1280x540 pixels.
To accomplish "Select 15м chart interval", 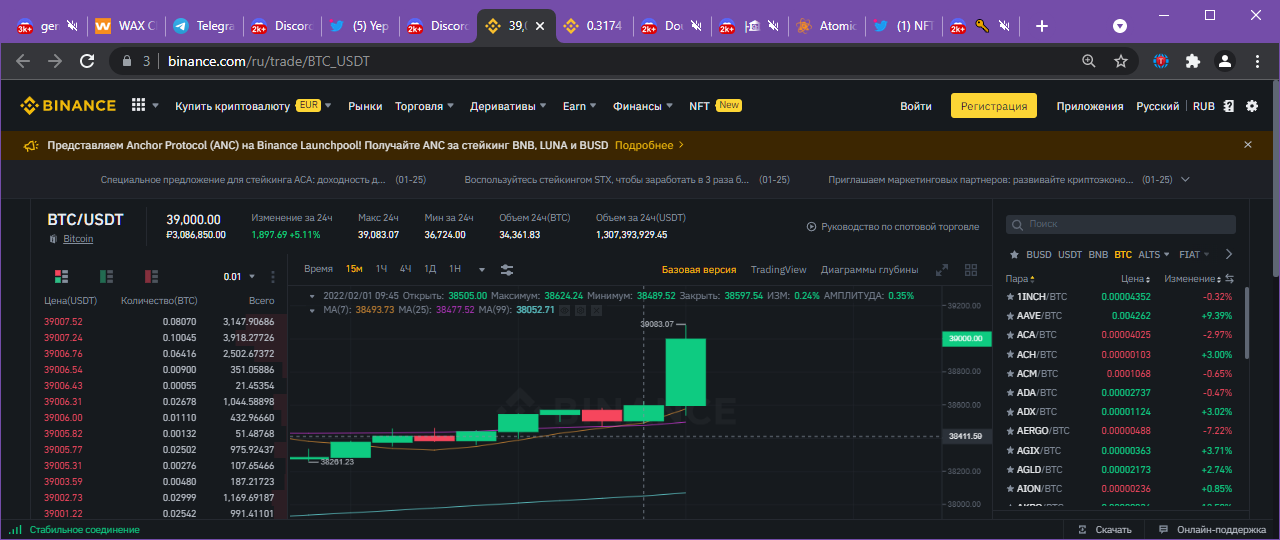I will 354,269.
